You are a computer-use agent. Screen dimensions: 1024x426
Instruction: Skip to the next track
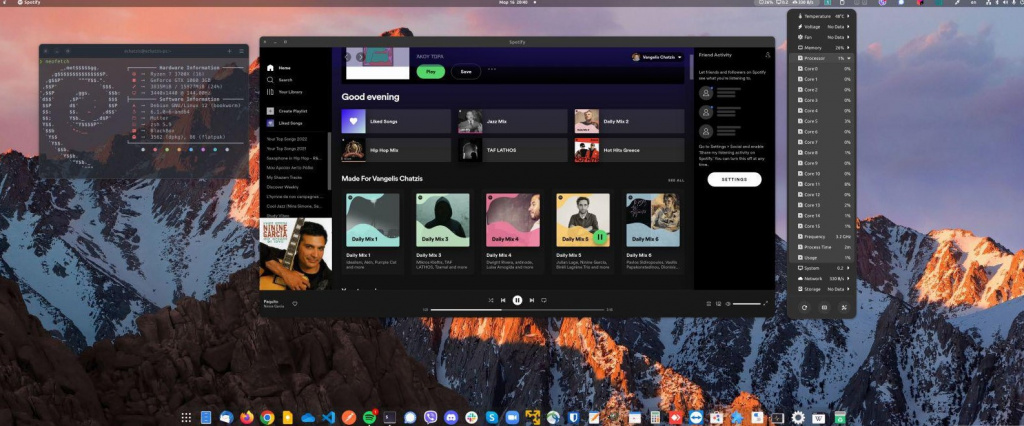531,300
